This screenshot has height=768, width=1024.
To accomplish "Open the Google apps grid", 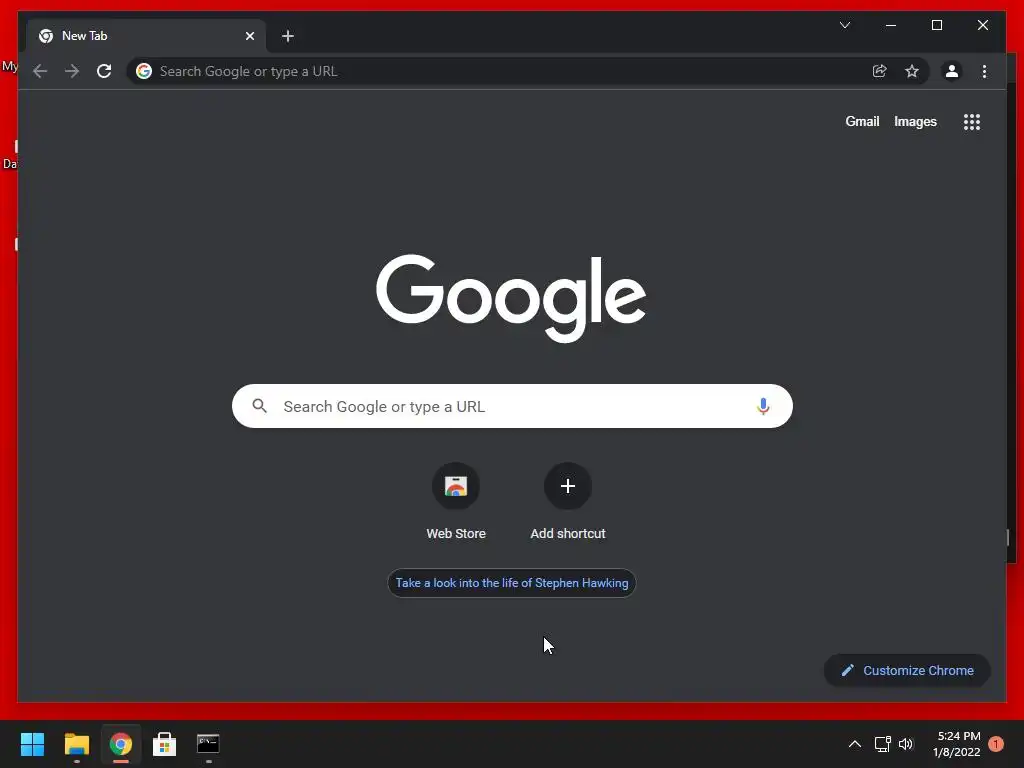I will 972,122.
